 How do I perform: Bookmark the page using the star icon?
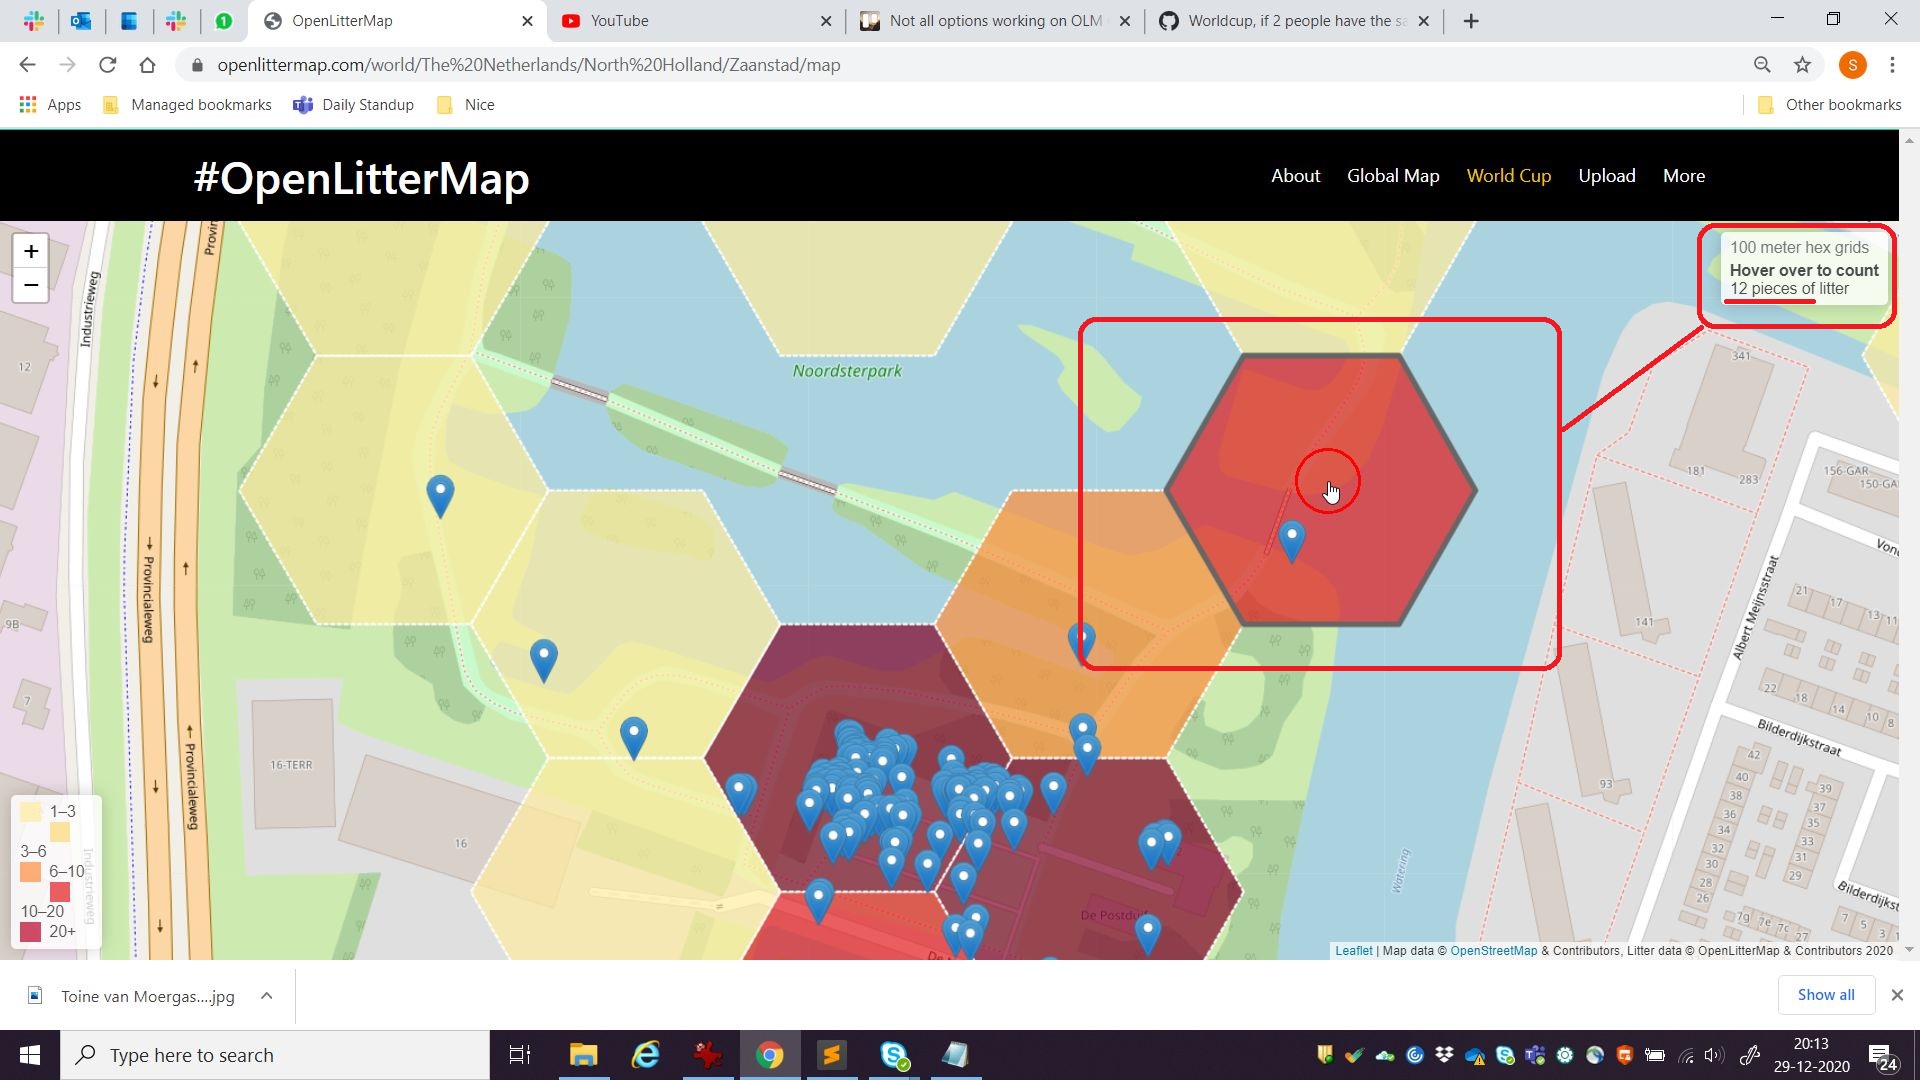[1803, 64]
